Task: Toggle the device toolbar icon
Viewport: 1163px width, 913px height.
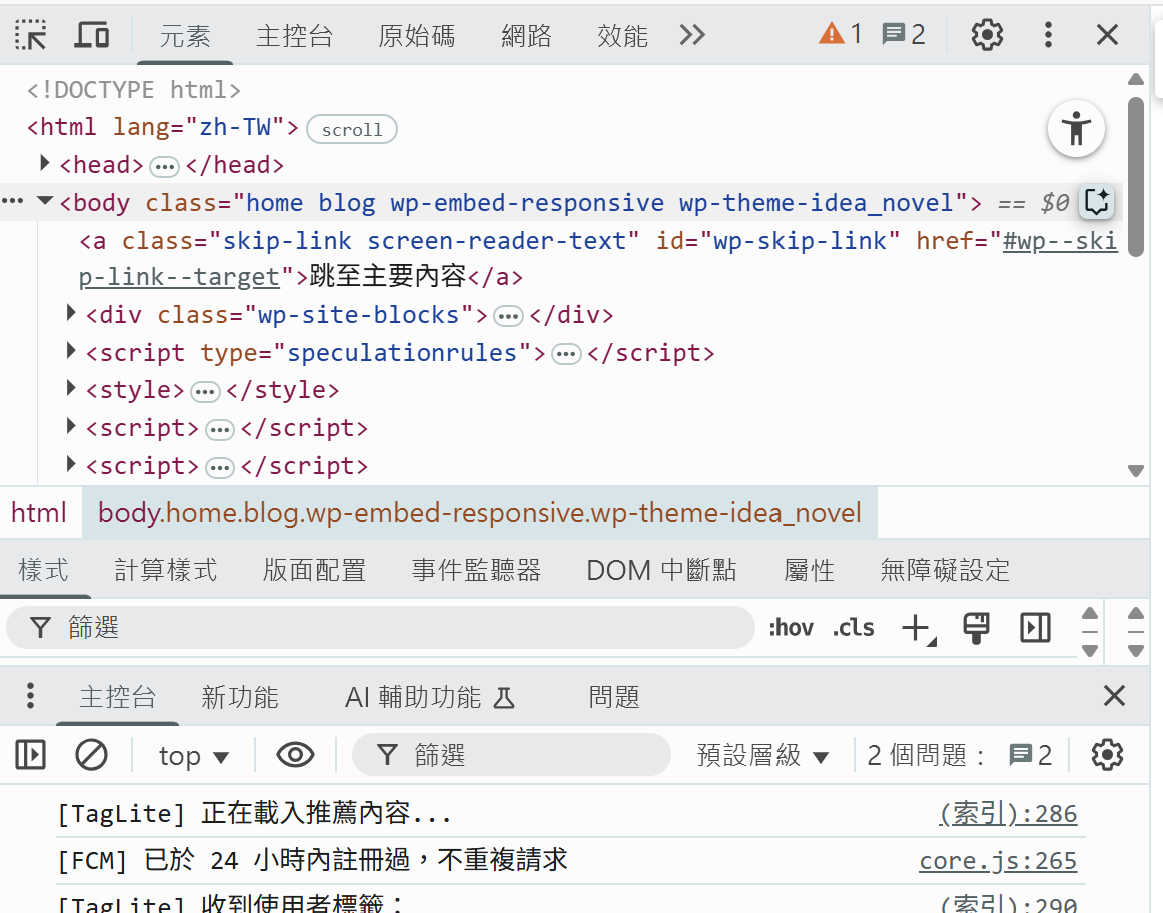Action: click(x=92, y=35)
